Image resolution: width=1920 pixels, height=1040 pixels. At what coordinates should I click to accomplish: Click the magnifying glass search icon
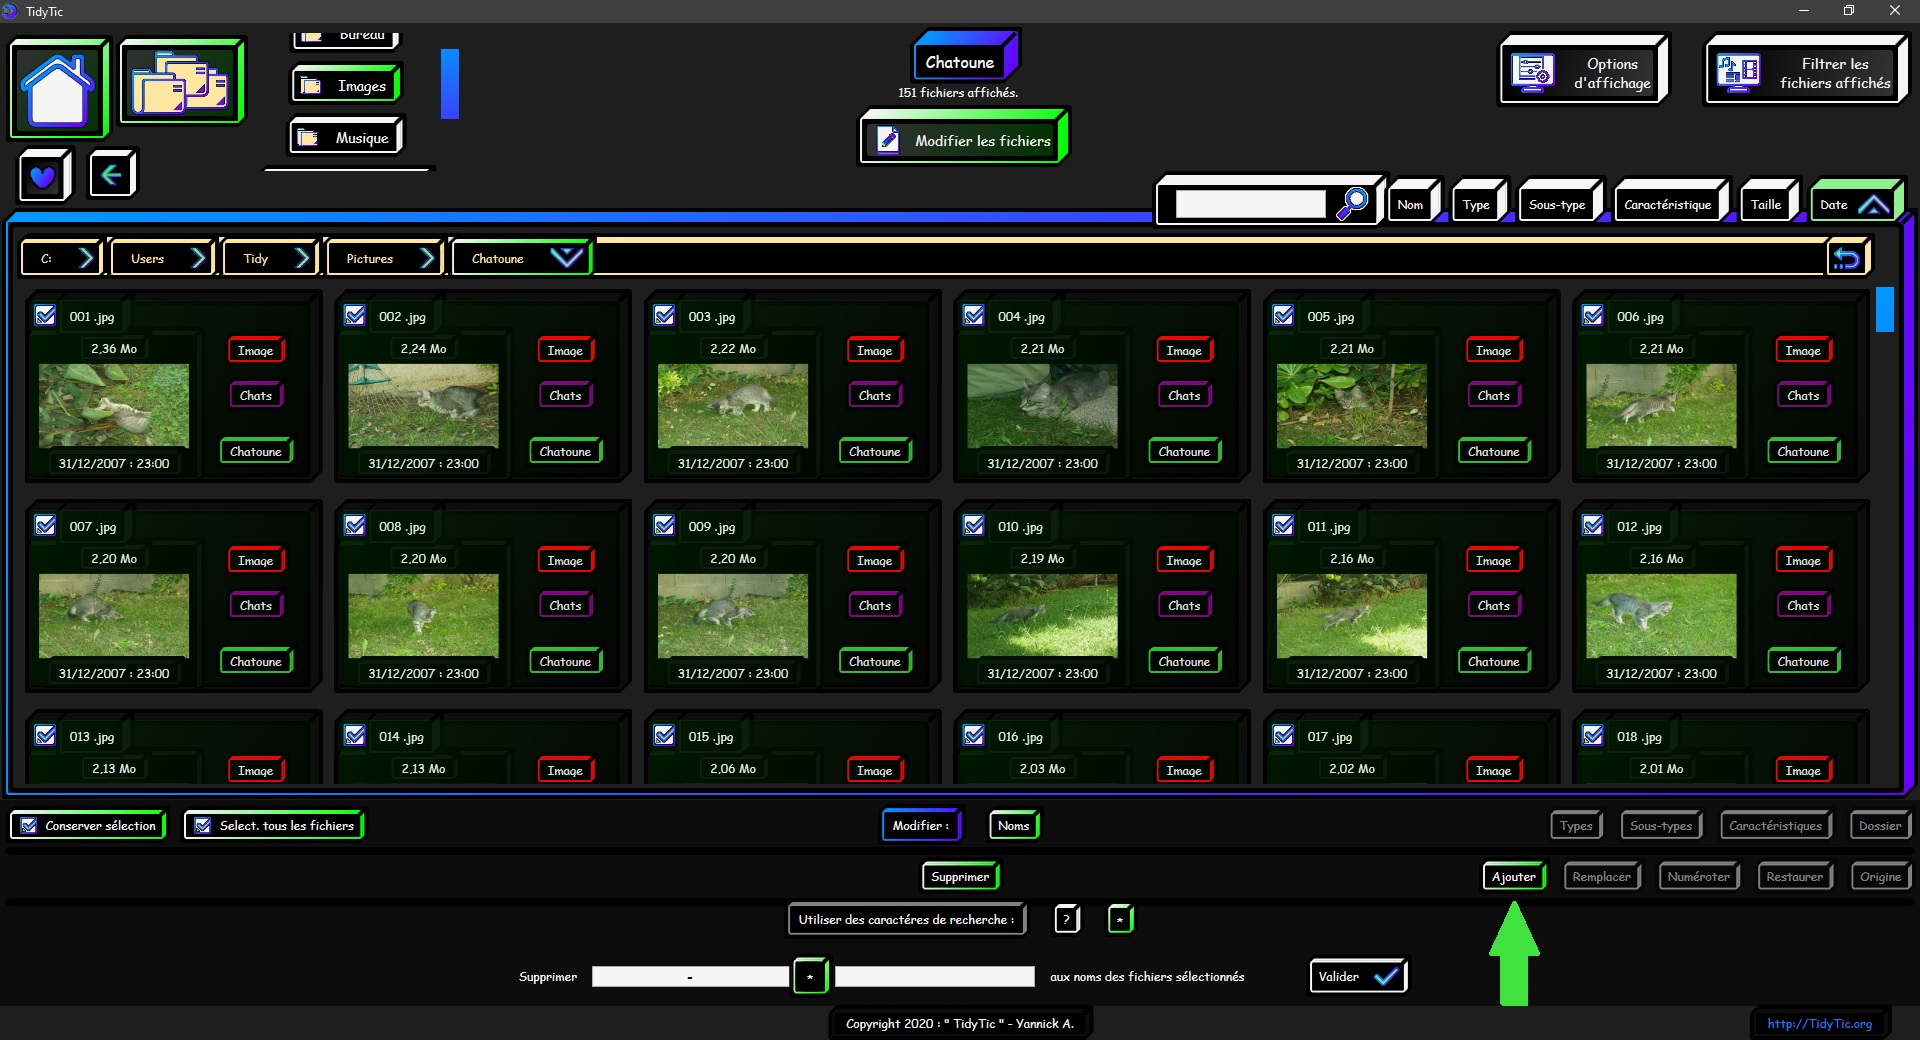tap(1352, 203)
